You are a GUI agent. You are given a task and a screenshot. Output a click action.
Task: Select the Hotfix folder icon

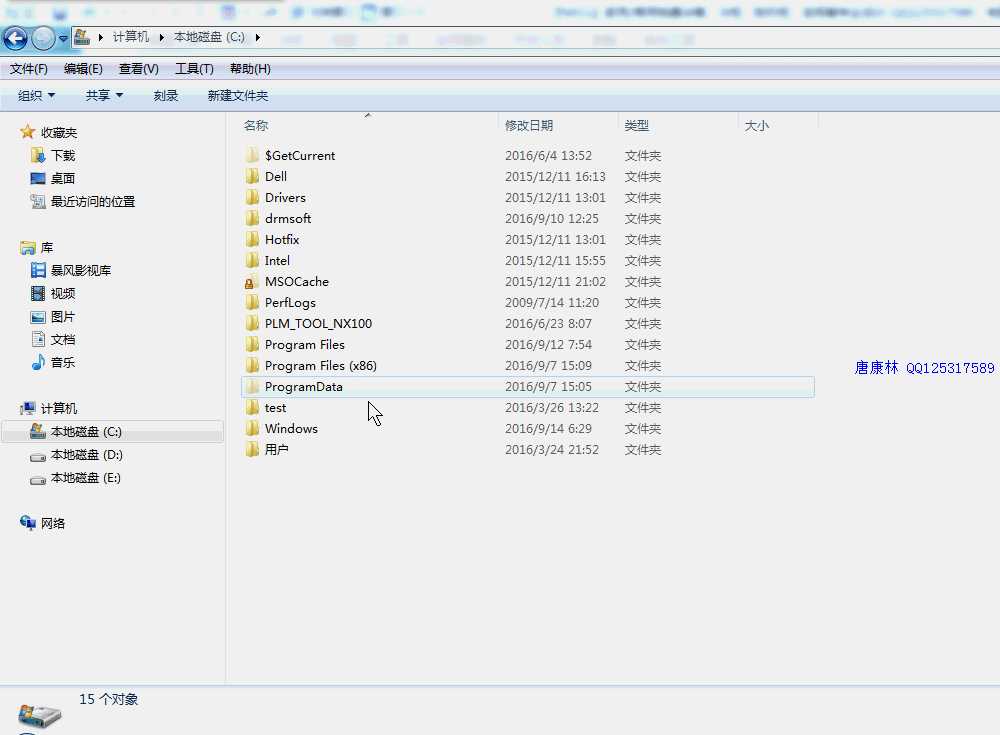pyautogui.click(x=252, y=239)
